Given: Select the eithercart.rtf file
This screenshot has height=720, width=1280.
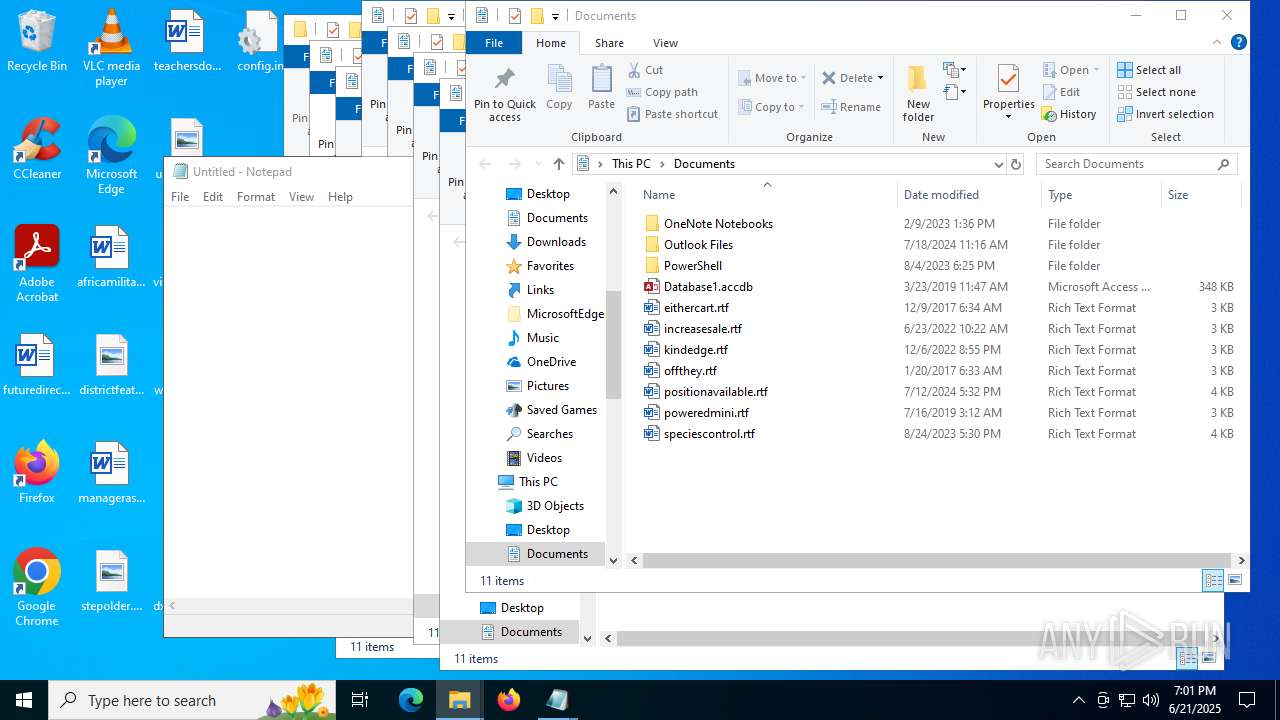Looking at the screenshot, I should pyautogui.click(x=696, y=308).
